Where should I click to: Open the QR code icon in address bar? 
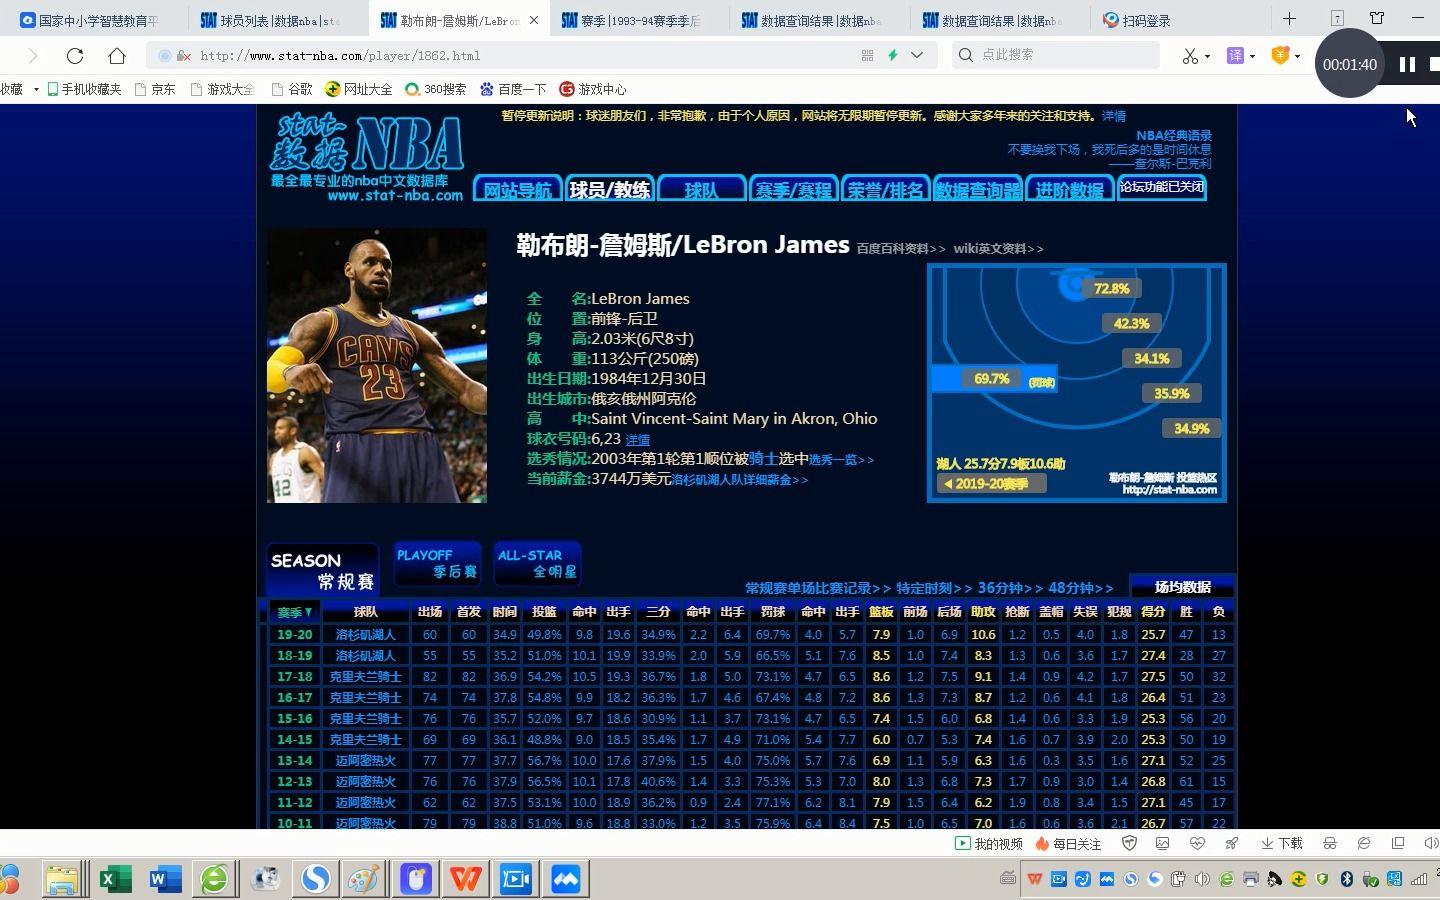click(867, 56)
